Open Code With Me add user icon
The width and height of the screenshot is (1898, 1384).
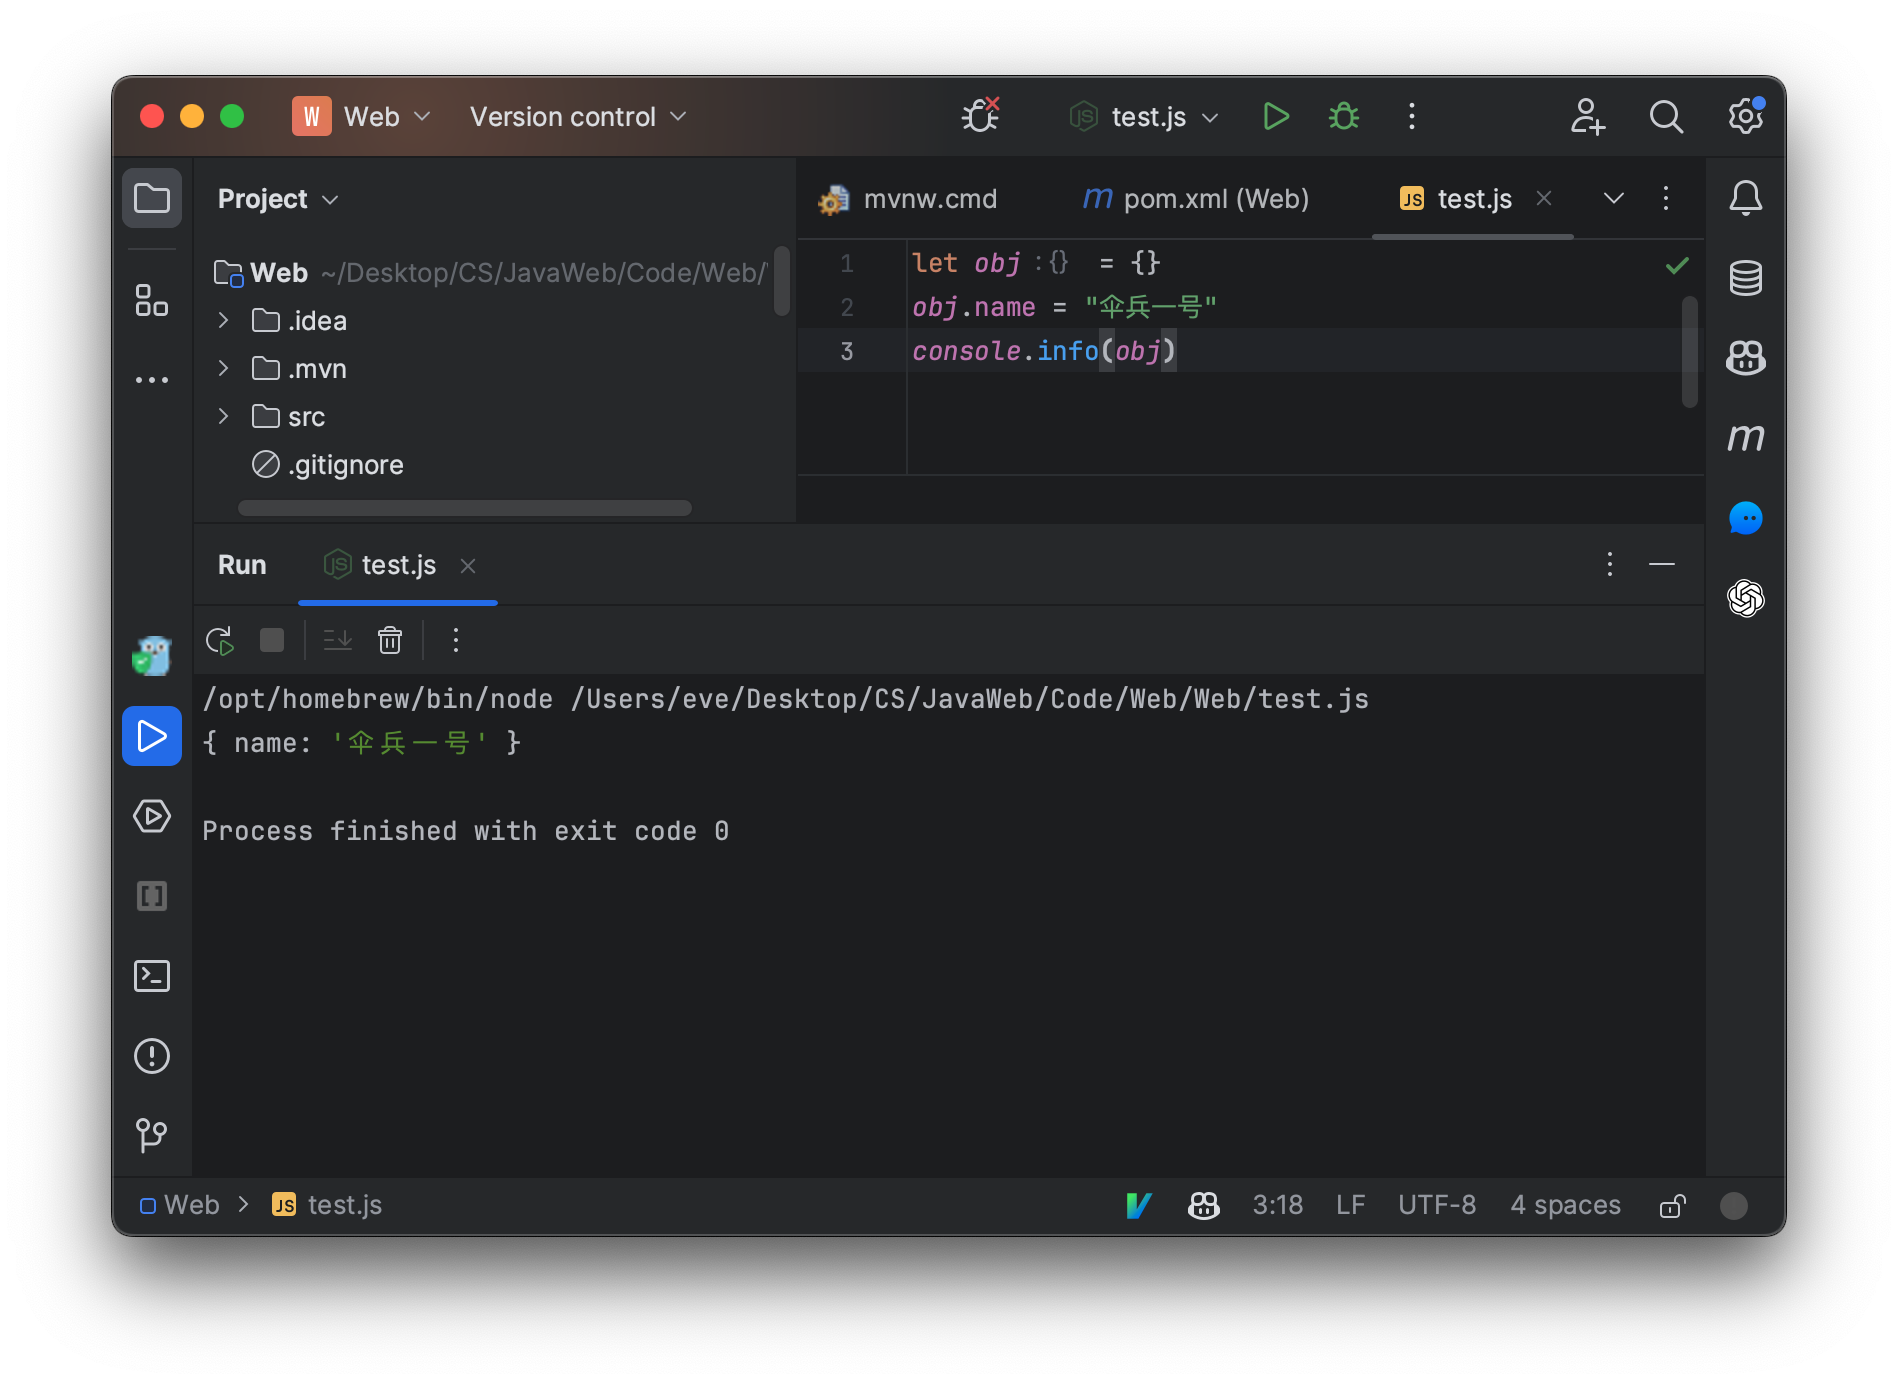tap(1587, 117)
